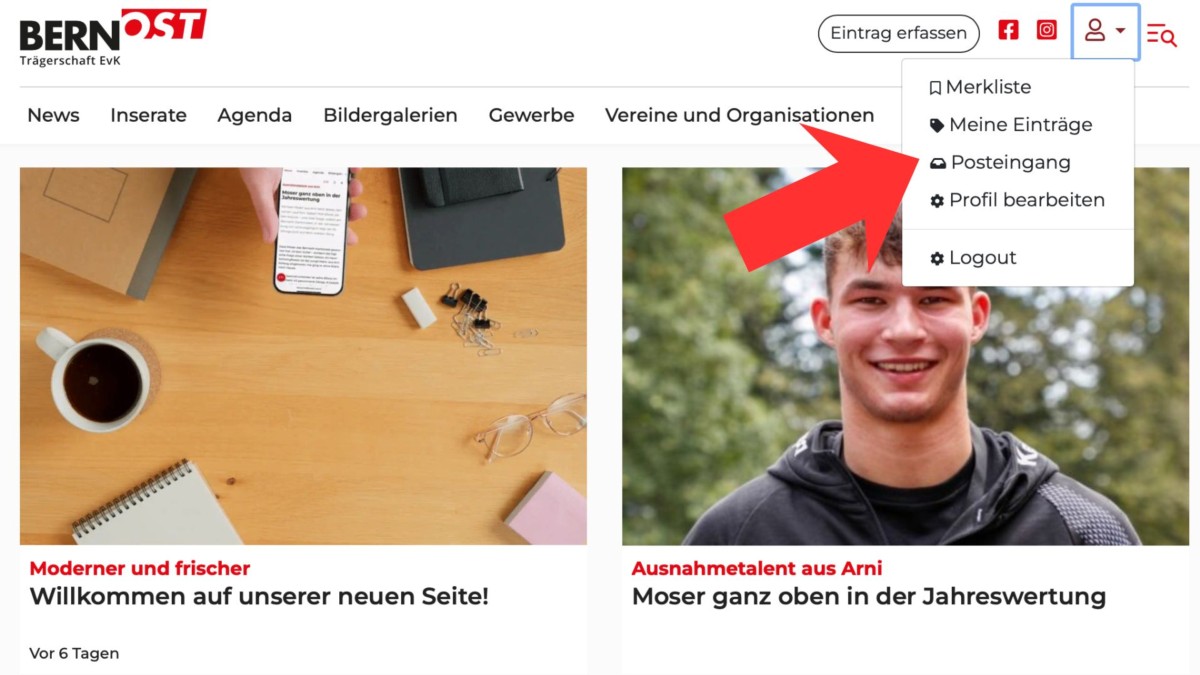Click the gear icon beside Profil bearbeiten
Image resolution: width=1200 pixels, height=675 pixels.
(937, 201)
